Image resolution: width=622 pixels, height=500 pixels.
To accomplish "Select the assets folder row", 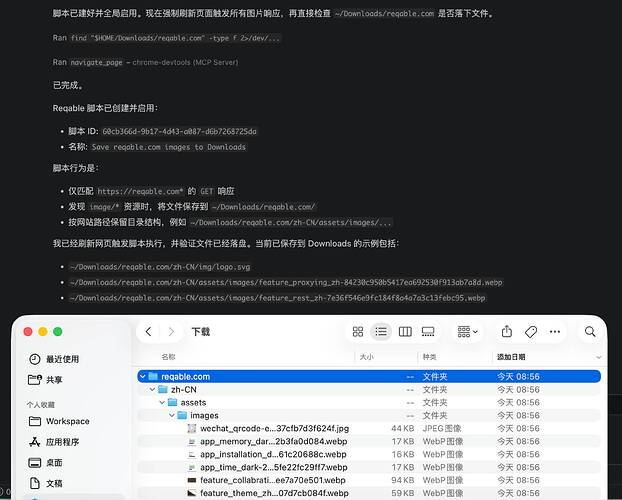I will 369,402.
